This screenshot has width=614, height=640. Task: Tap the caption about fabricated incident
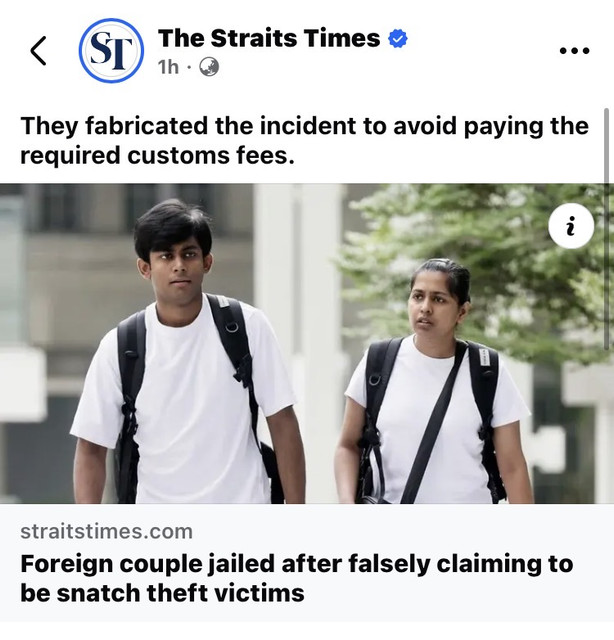(305, 140)
